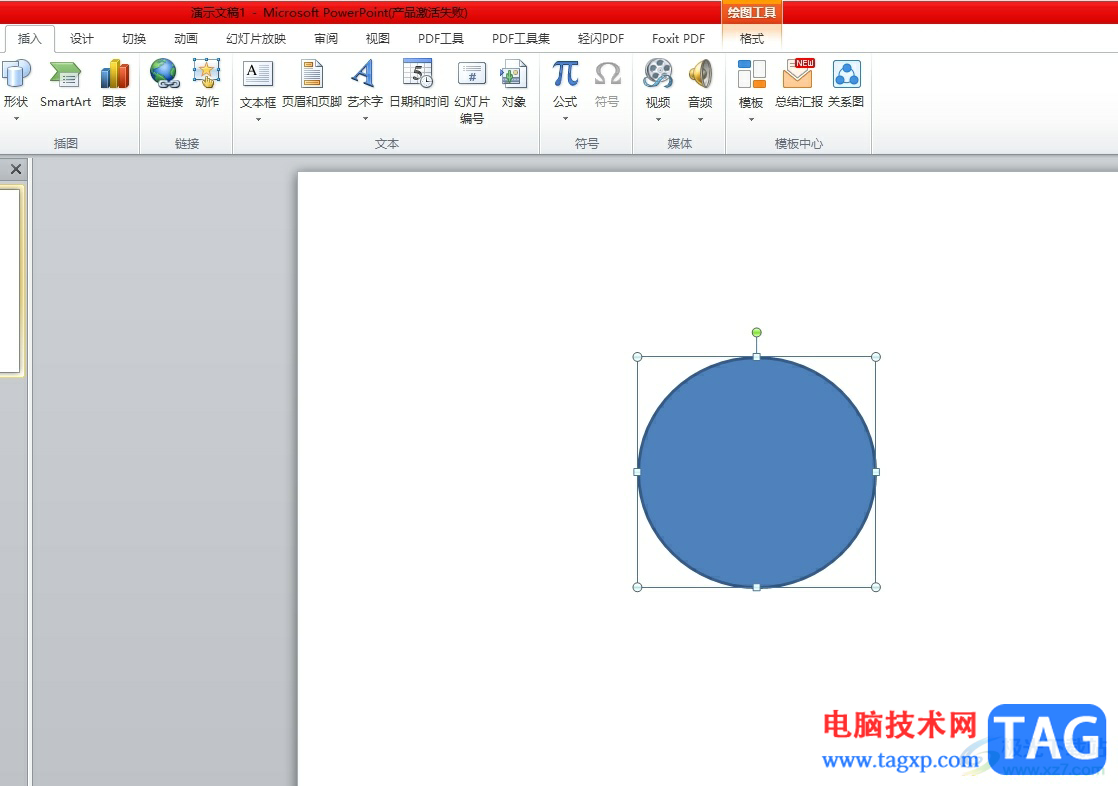Click the 符号 symbol icon

click(607, 74)
